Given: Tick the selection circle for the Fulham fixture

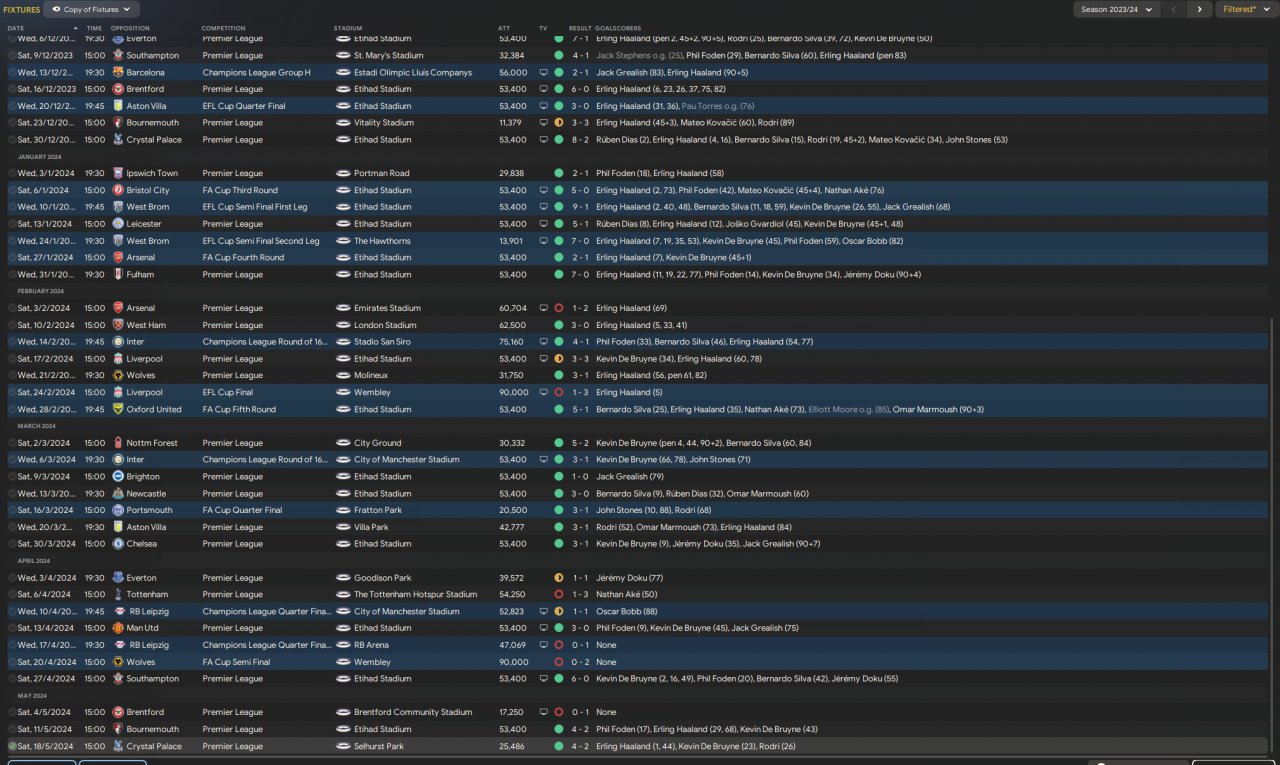Looking at the screenshot, I should (x=12, y=275).
